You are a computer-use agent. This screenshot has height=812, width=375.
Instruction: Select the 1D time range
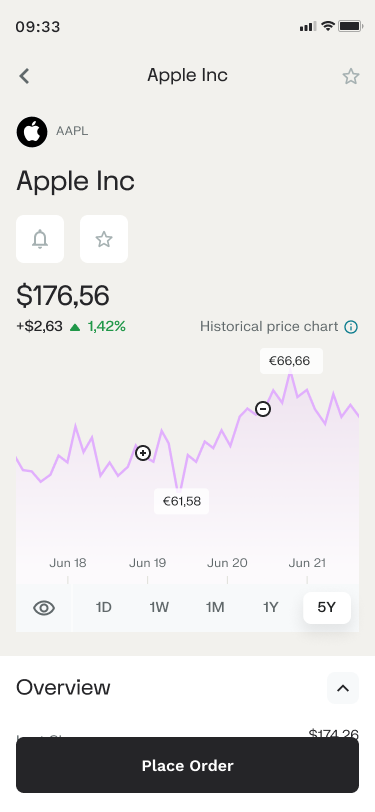tap(104, 607)
